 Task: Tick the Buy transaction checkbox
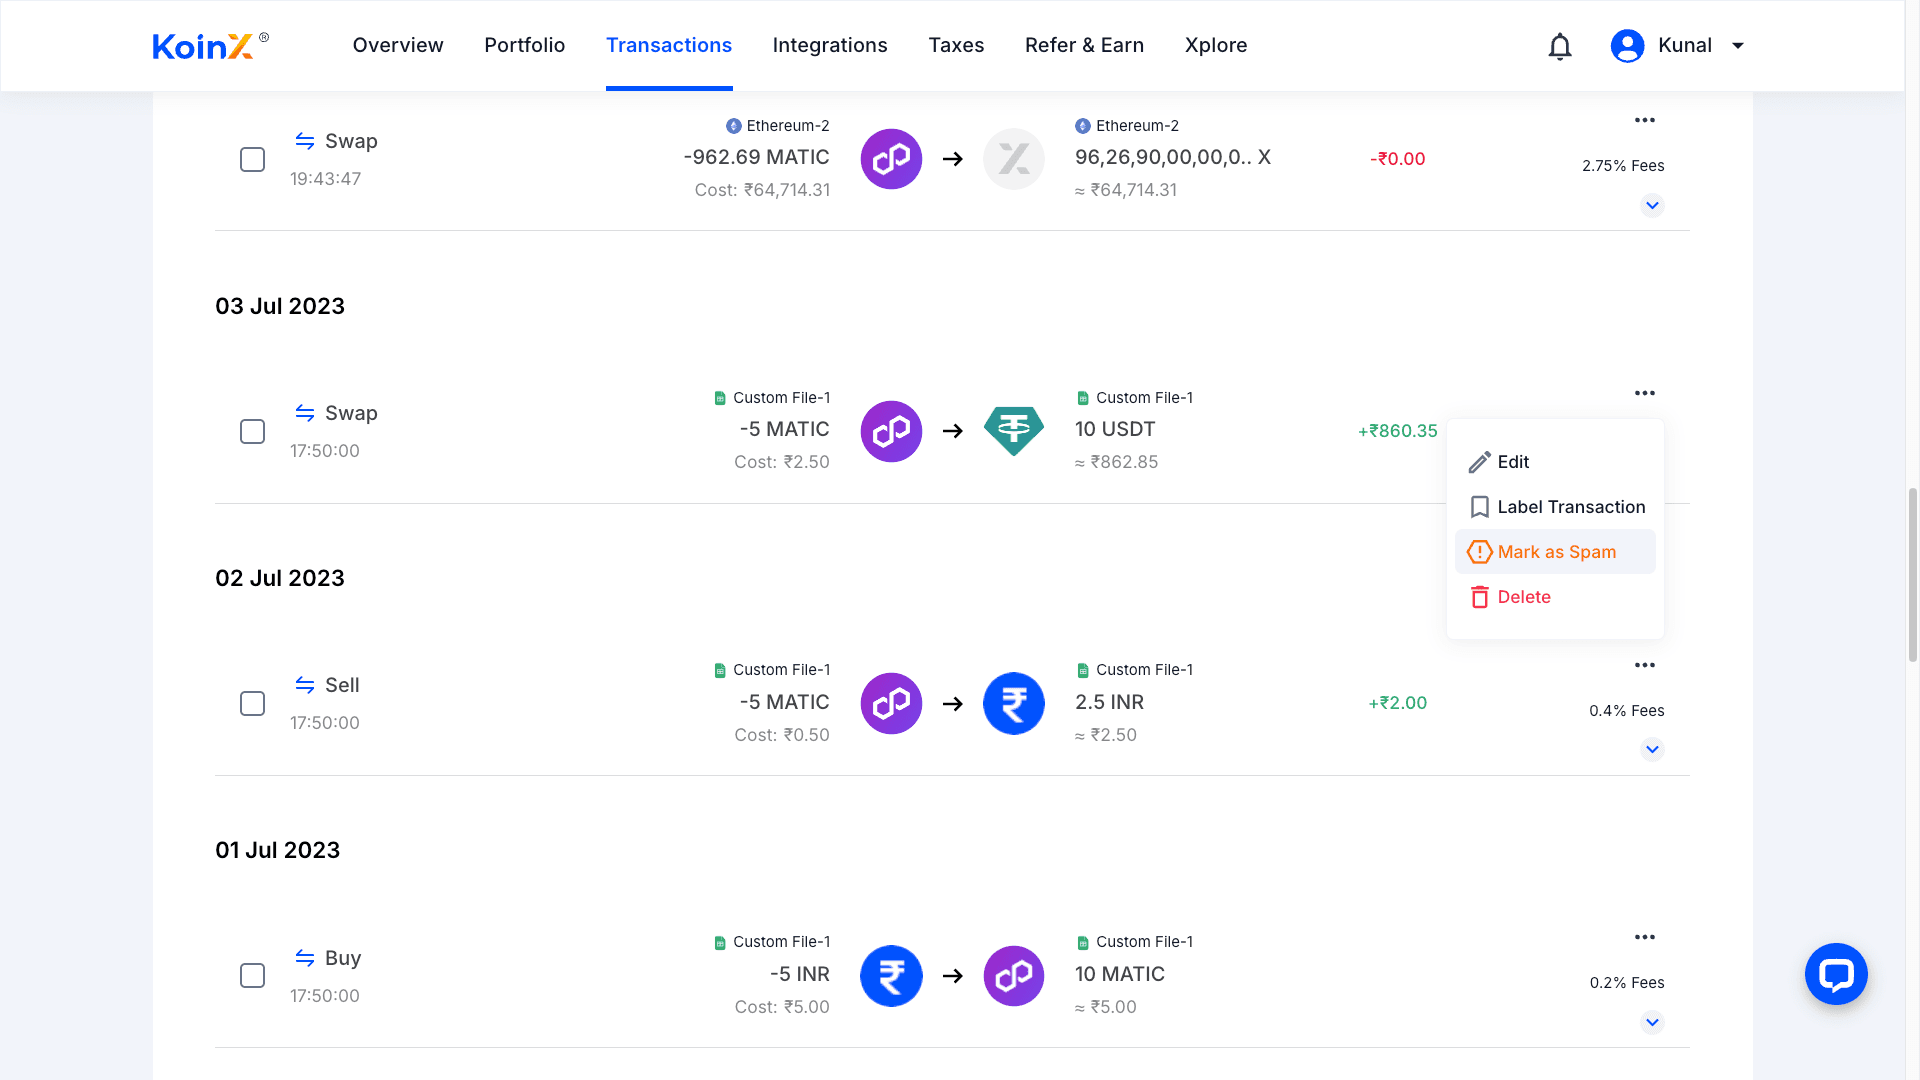pyautogui.click(x=252, y=975)
